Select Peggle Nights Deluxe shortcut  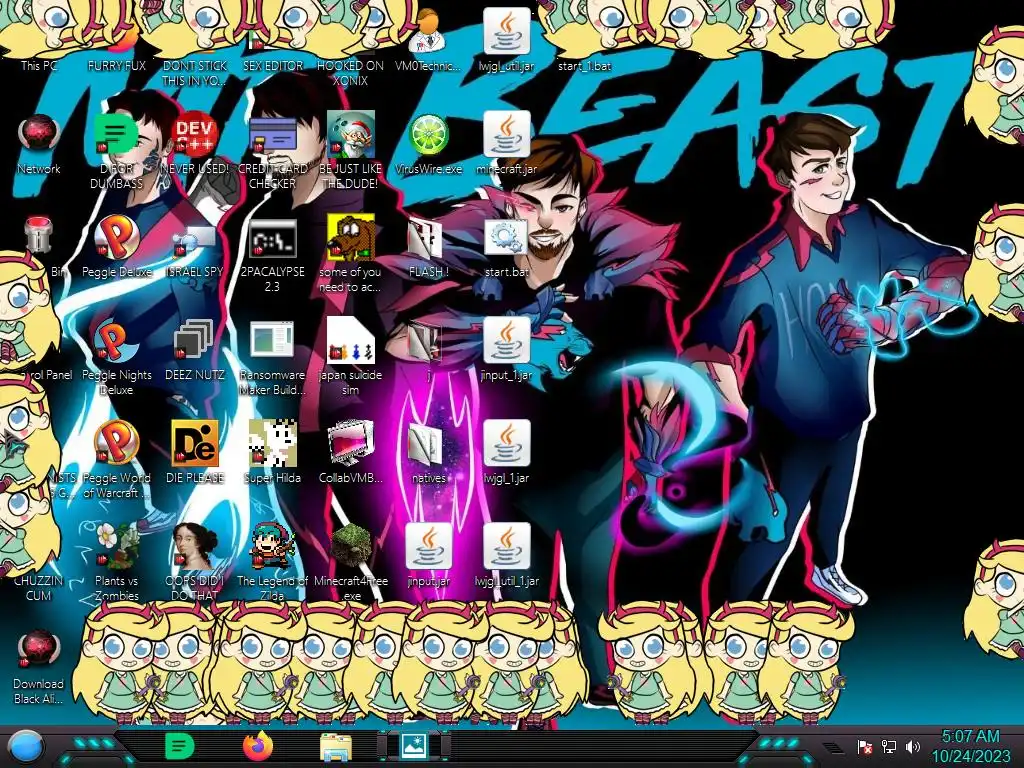coord(117,342)
